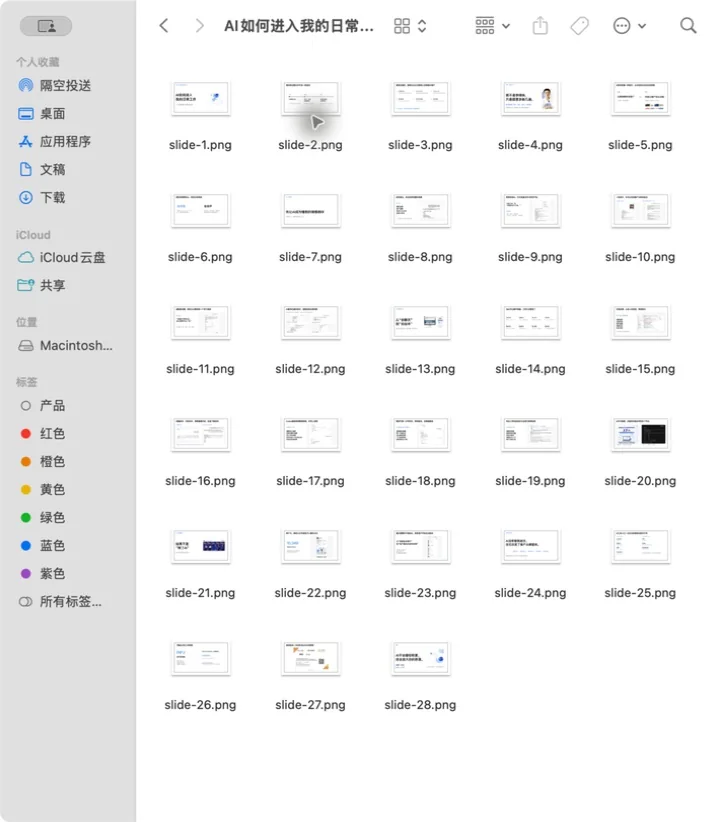716x822 pixels.
Task: Toggle the sidebar shared-screen button
Action: pyautogui.click(x=46, y=26)
